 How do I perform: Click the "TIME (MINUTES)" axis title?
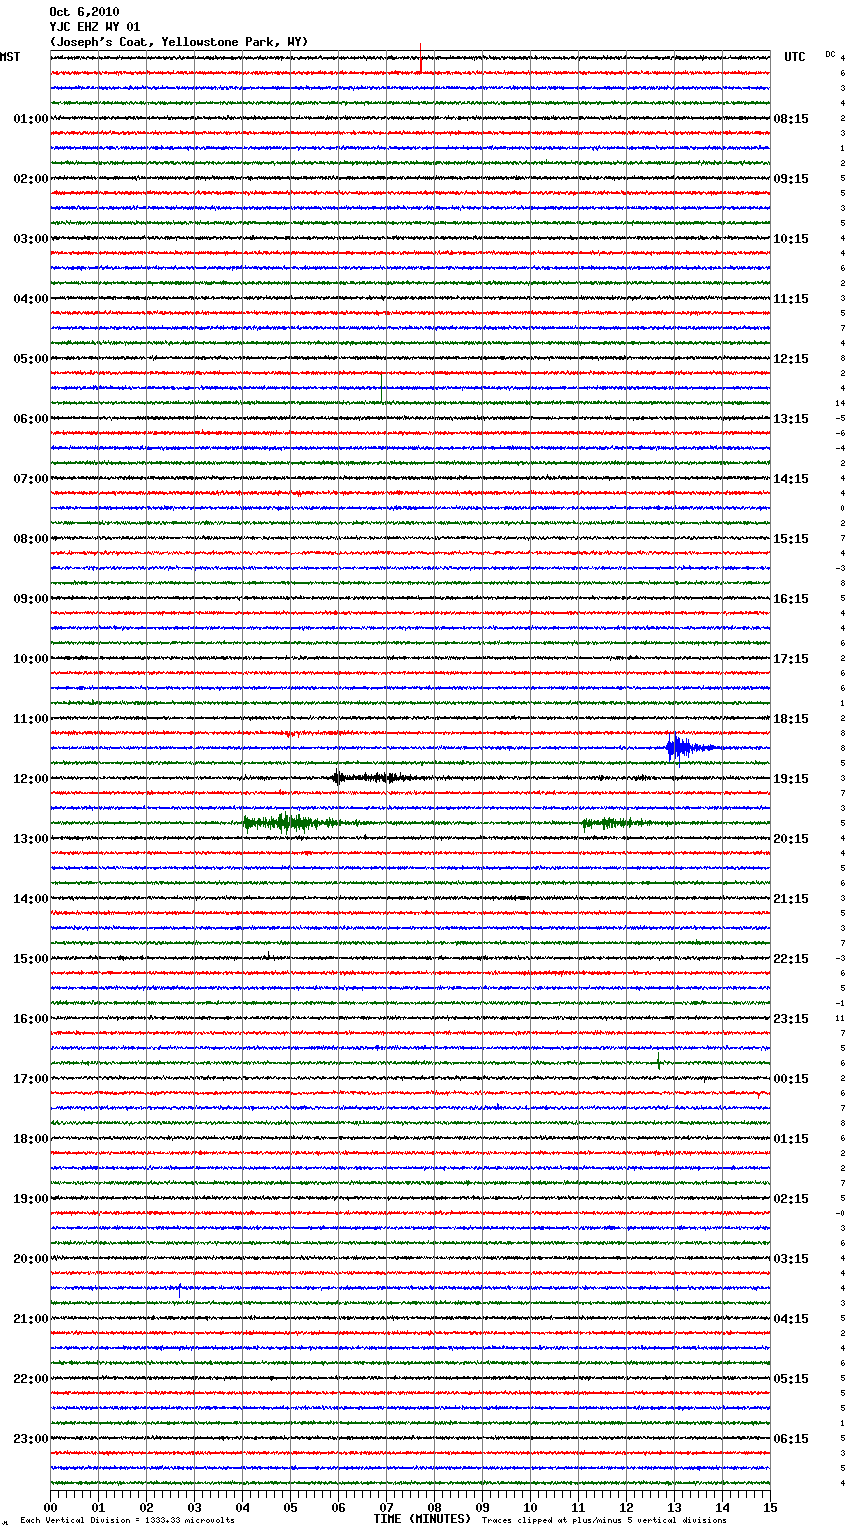pyautogui.click(x=422, y=1519)
